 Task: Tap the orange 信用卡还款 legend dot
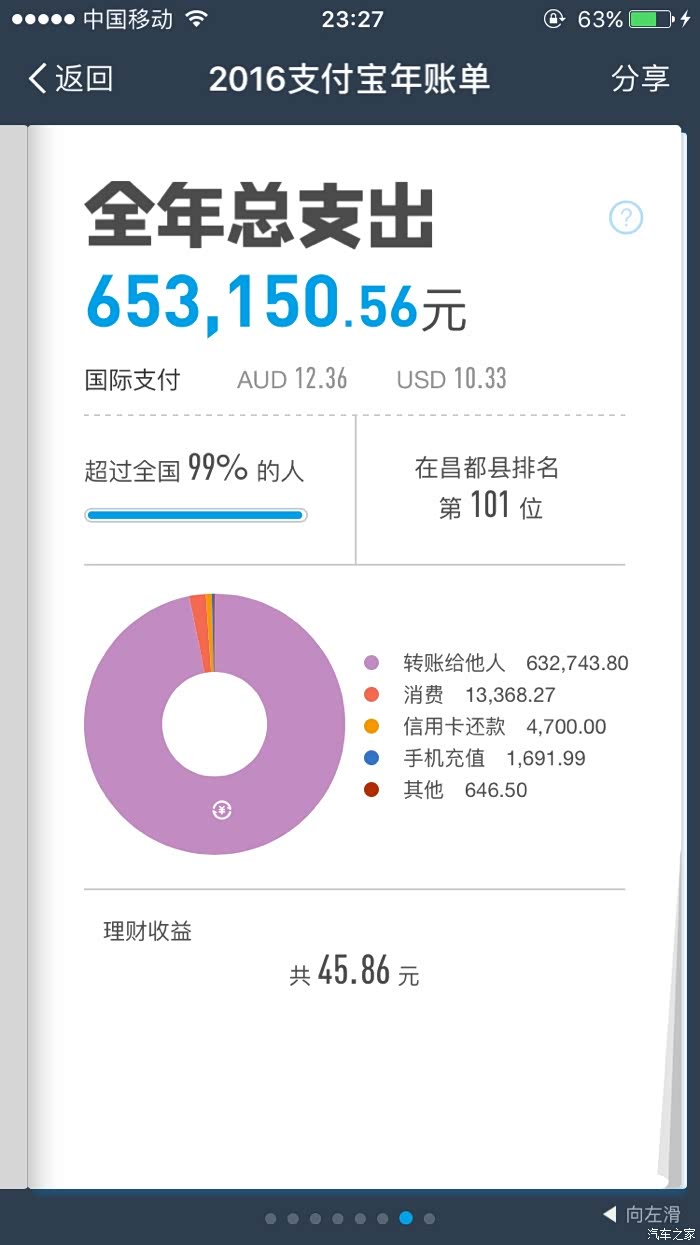point(372,727)
